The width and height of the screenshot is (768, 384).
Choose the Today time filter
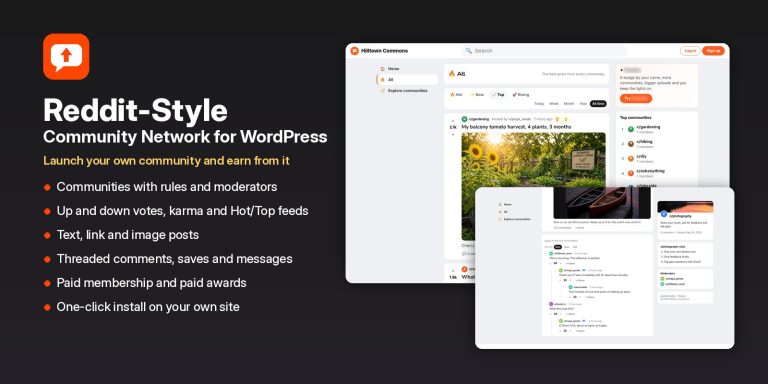click(x=539, y=104)
